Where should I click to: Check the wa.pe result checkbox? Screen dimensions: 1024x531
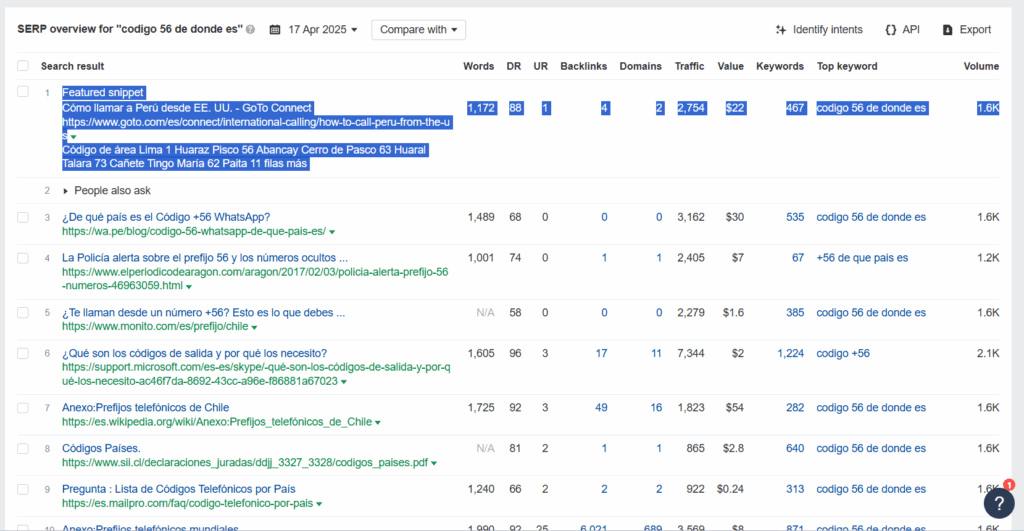click(23, 217)
